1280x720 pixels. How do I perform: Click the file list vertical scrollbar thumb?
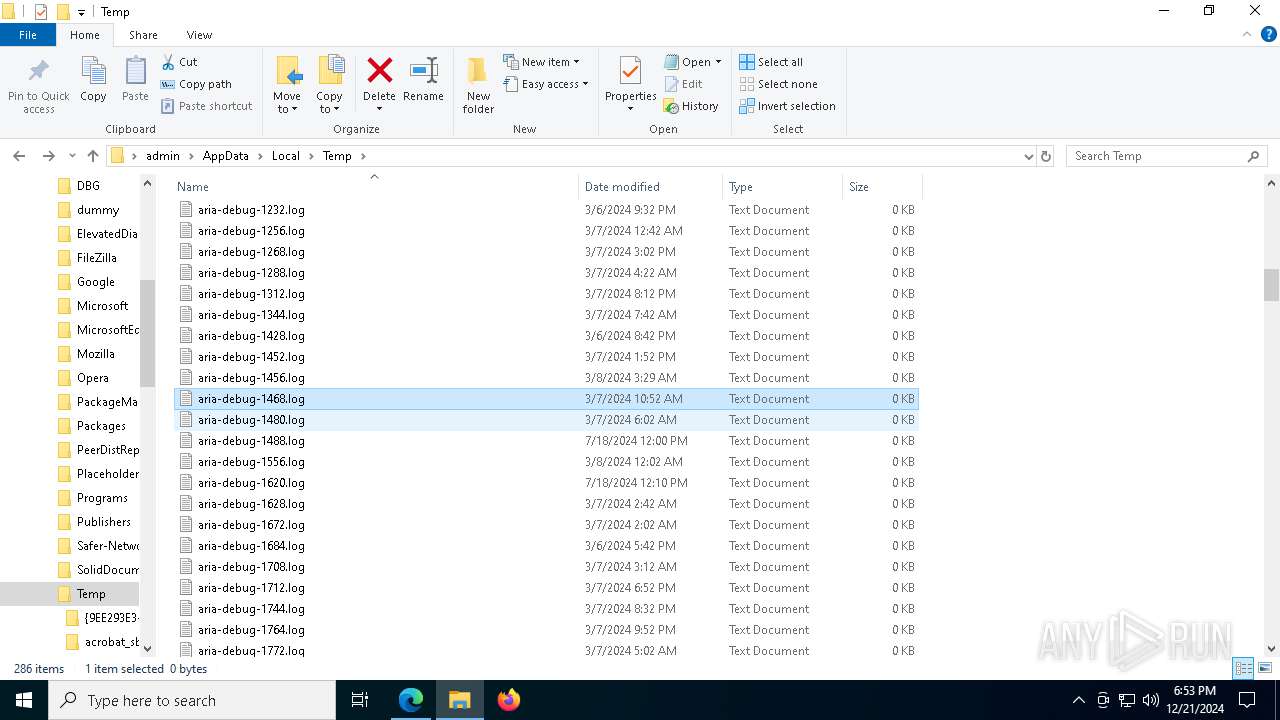pyautogui.click(x=1271, y=285)
